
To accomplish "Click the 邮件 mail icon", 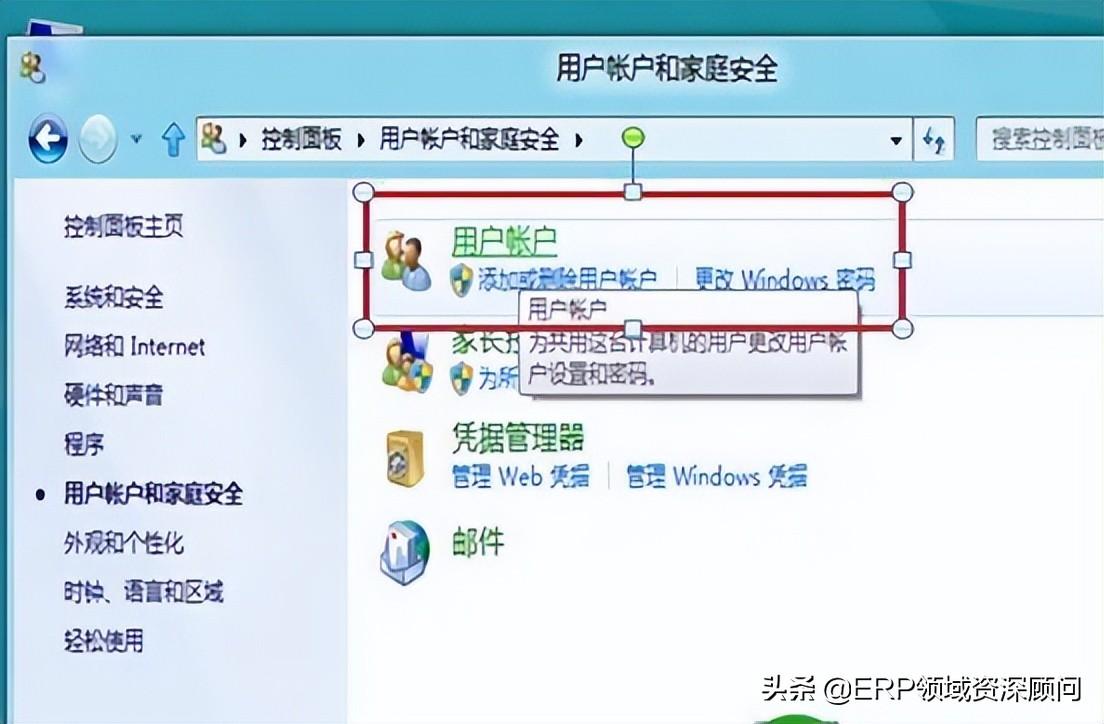I will (x=405, y=553).
